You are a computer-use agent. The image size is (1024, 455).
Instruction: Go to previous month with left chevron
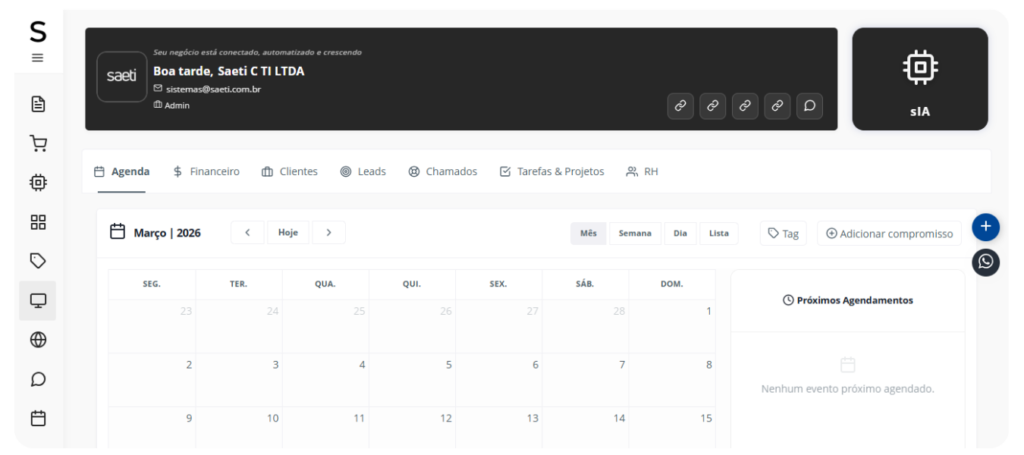click(x=247, y=233)
